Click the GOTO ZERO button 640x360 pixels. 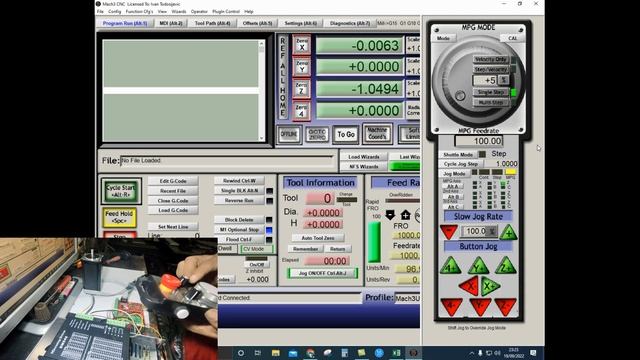(x=317, y=134)
